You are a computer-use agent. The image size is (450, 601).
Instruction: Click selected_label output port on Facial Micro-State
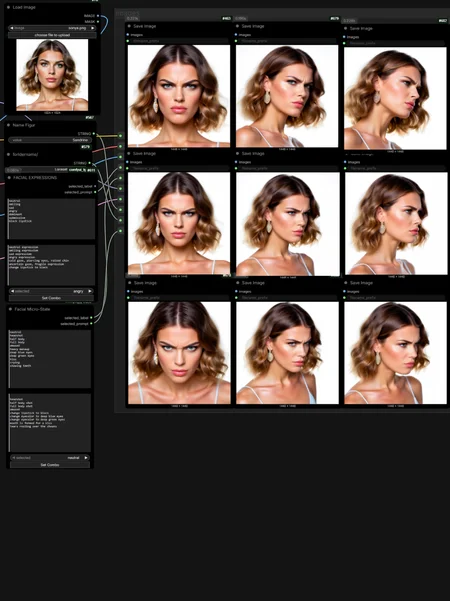click(x=91, y=318)
